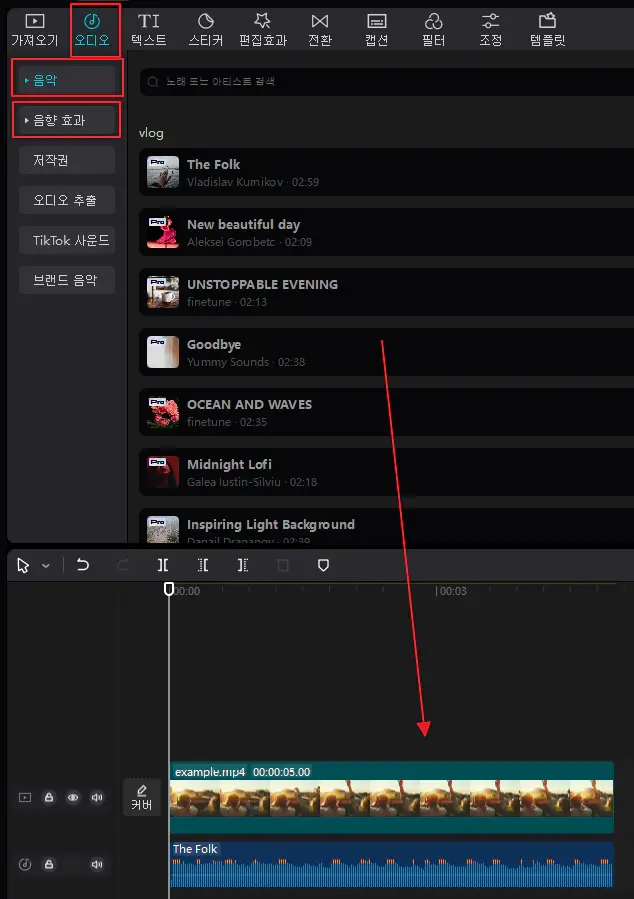
Task: Click the "OCEAN AND WAVES" title
Action: coord(249,405)
